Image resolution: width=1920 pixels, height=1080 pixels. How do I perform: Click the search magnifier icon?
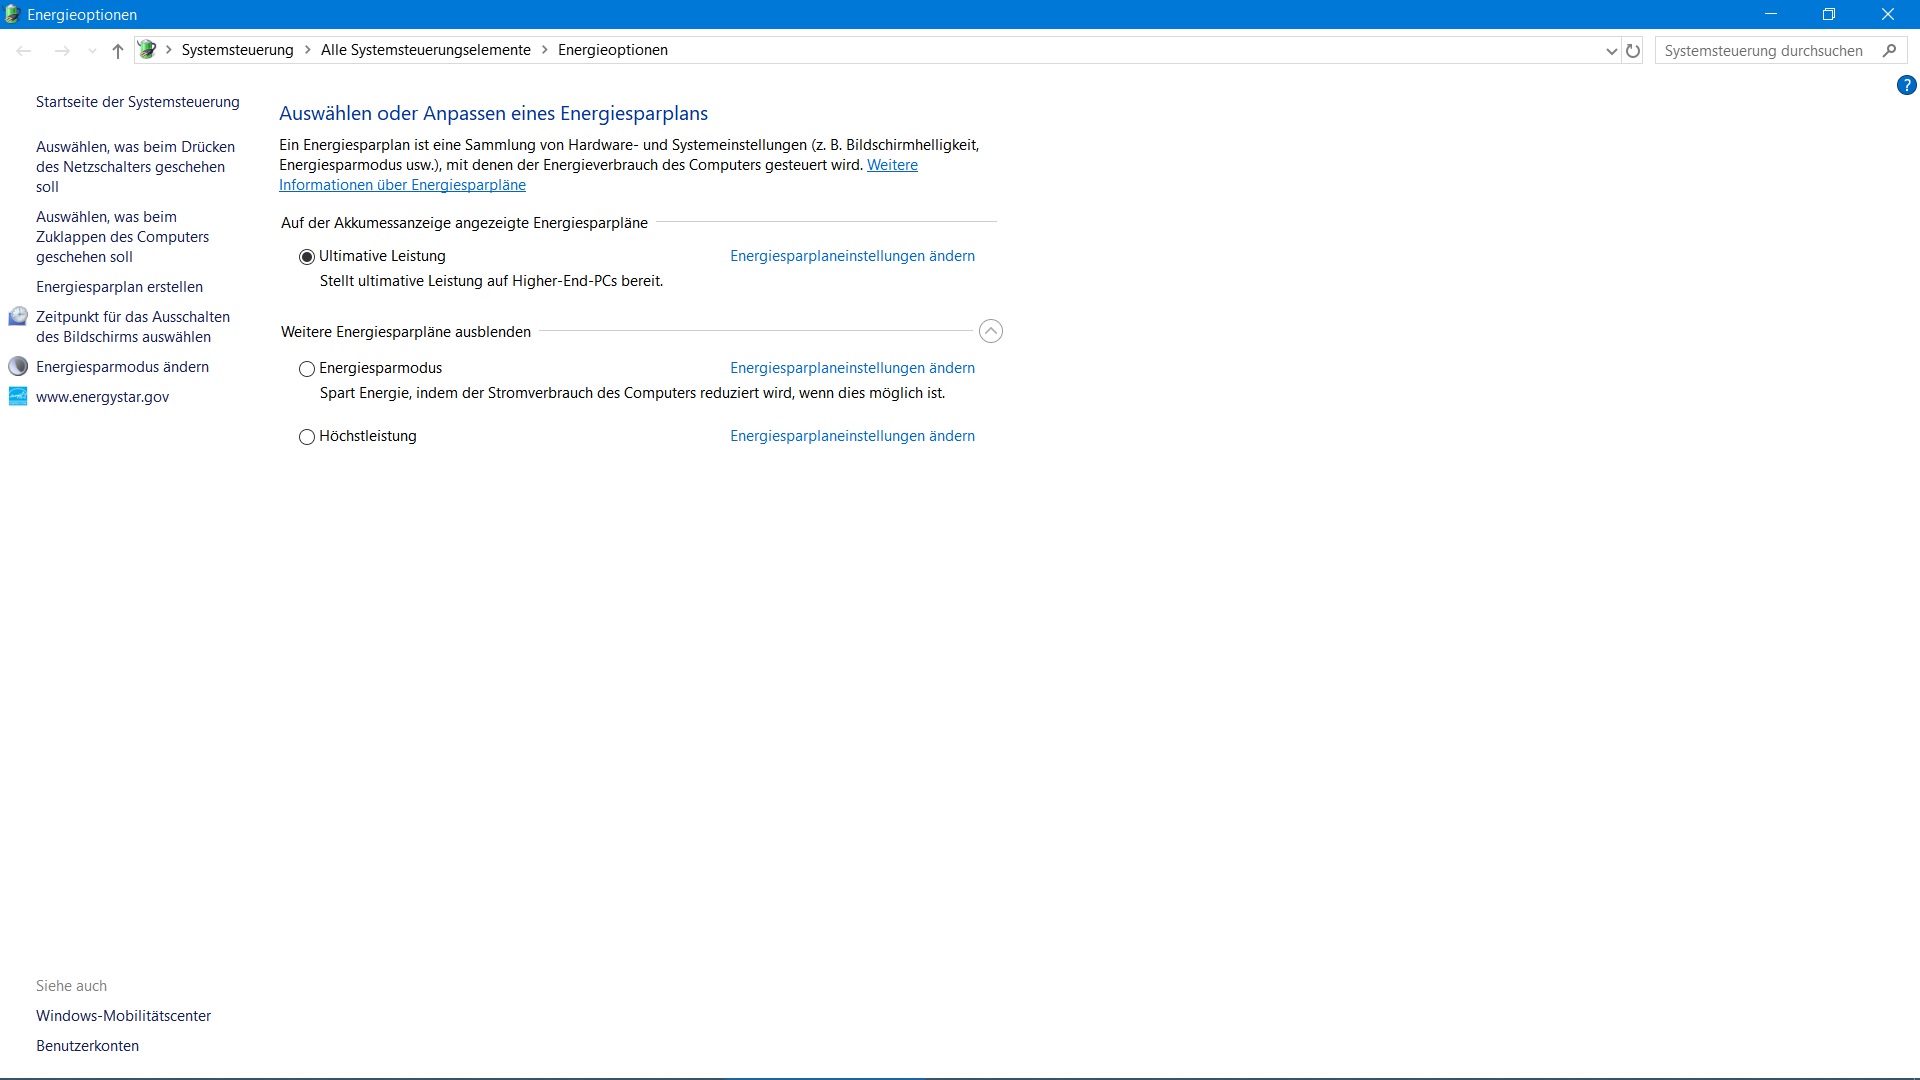click(1889, 51)
